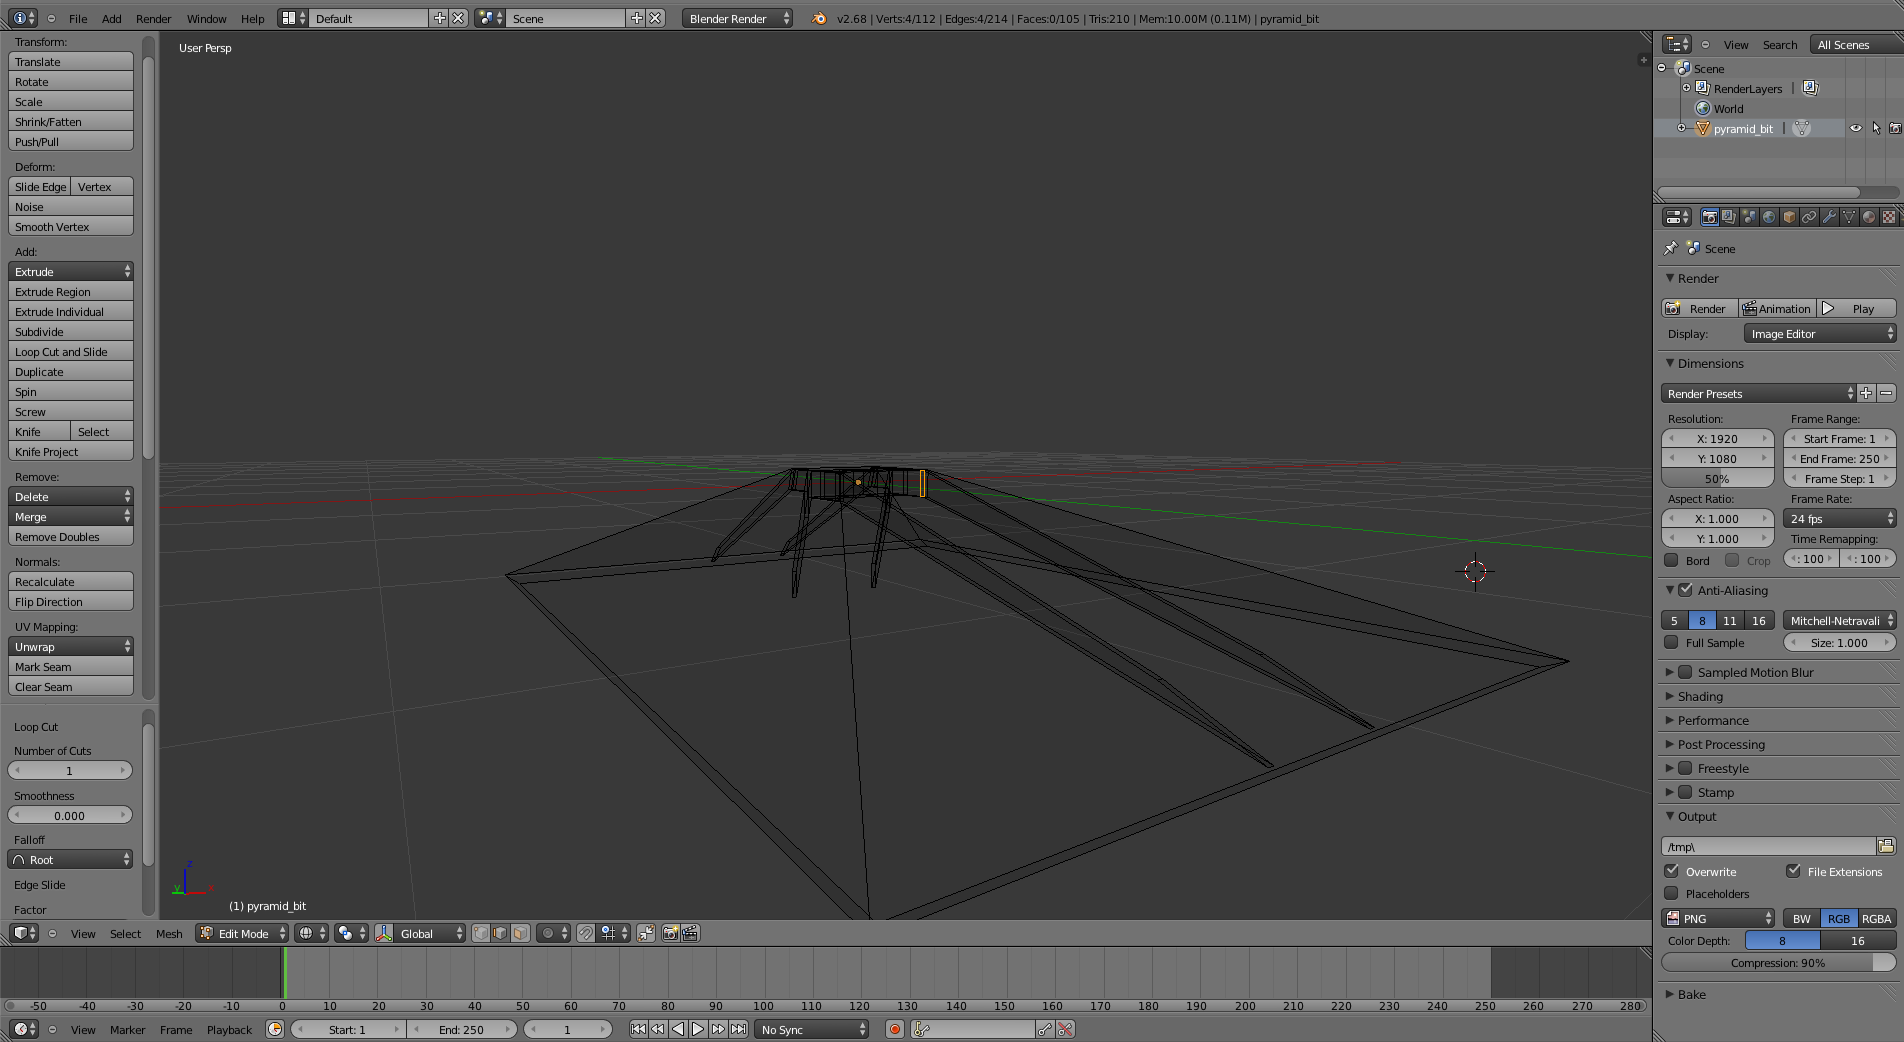Click the Compression 90% slider
The height and width of the screenshot is (1042, 1904).
(1777, 962)
